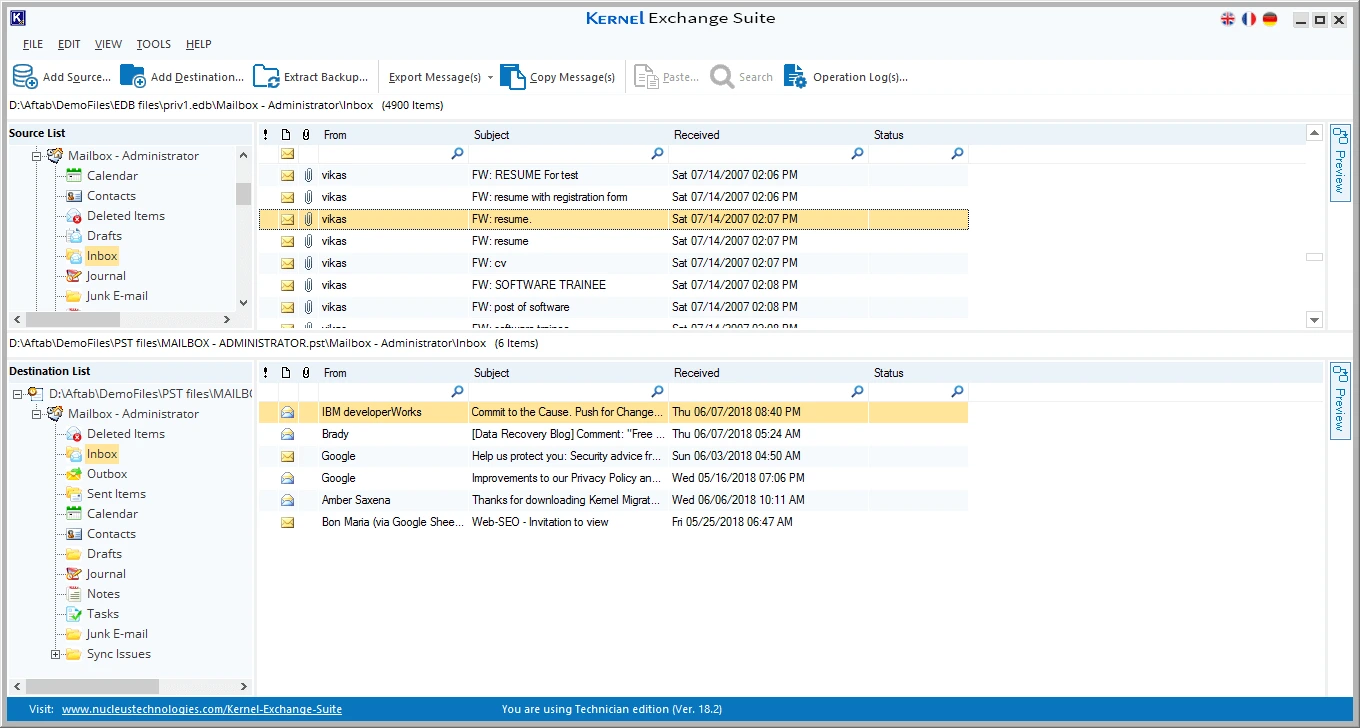Click the Add Destination icon

coord(133,77)
